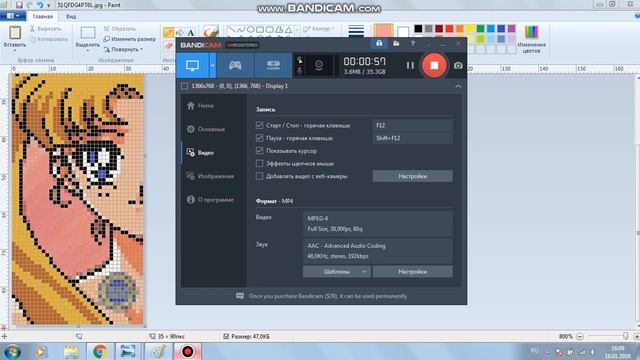Open the Paint file menu button
The width and height of the screenshot is (640, 360).
point(13,16)
